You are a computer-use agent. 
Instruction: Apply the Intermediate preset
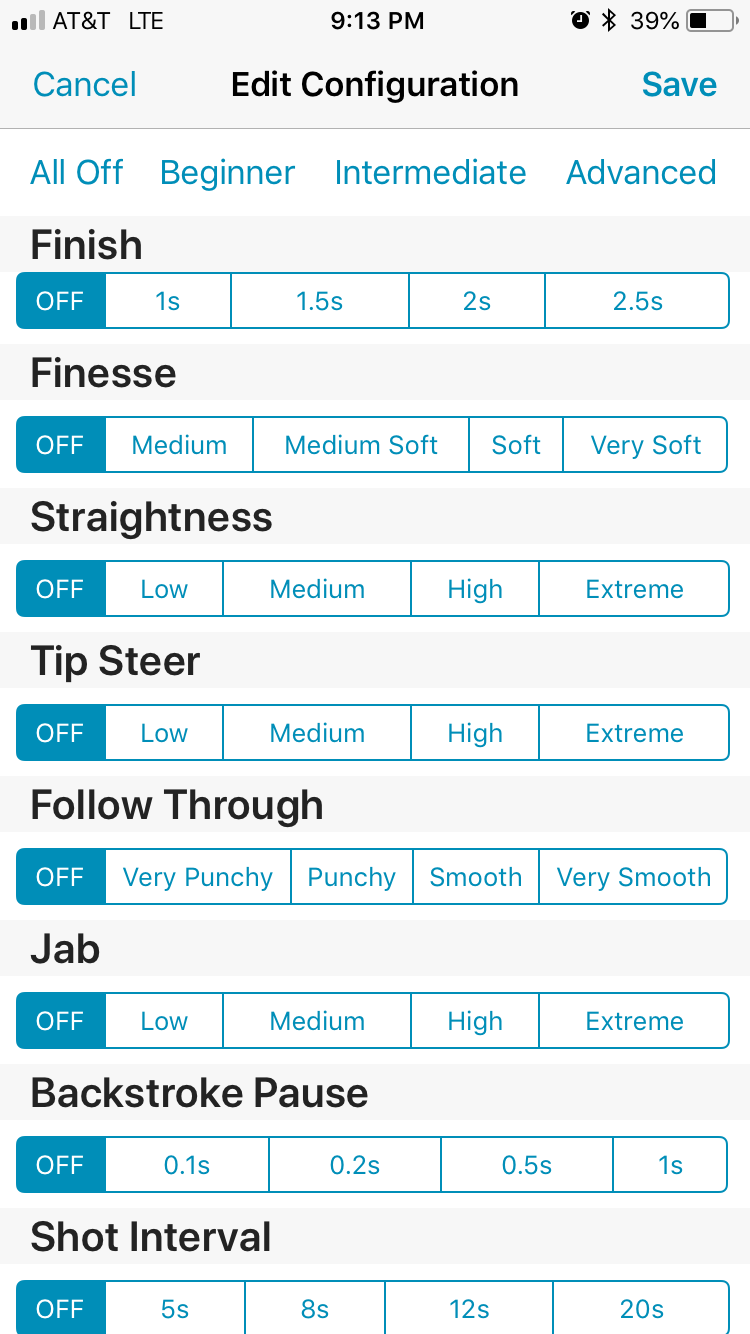point(430,173)
